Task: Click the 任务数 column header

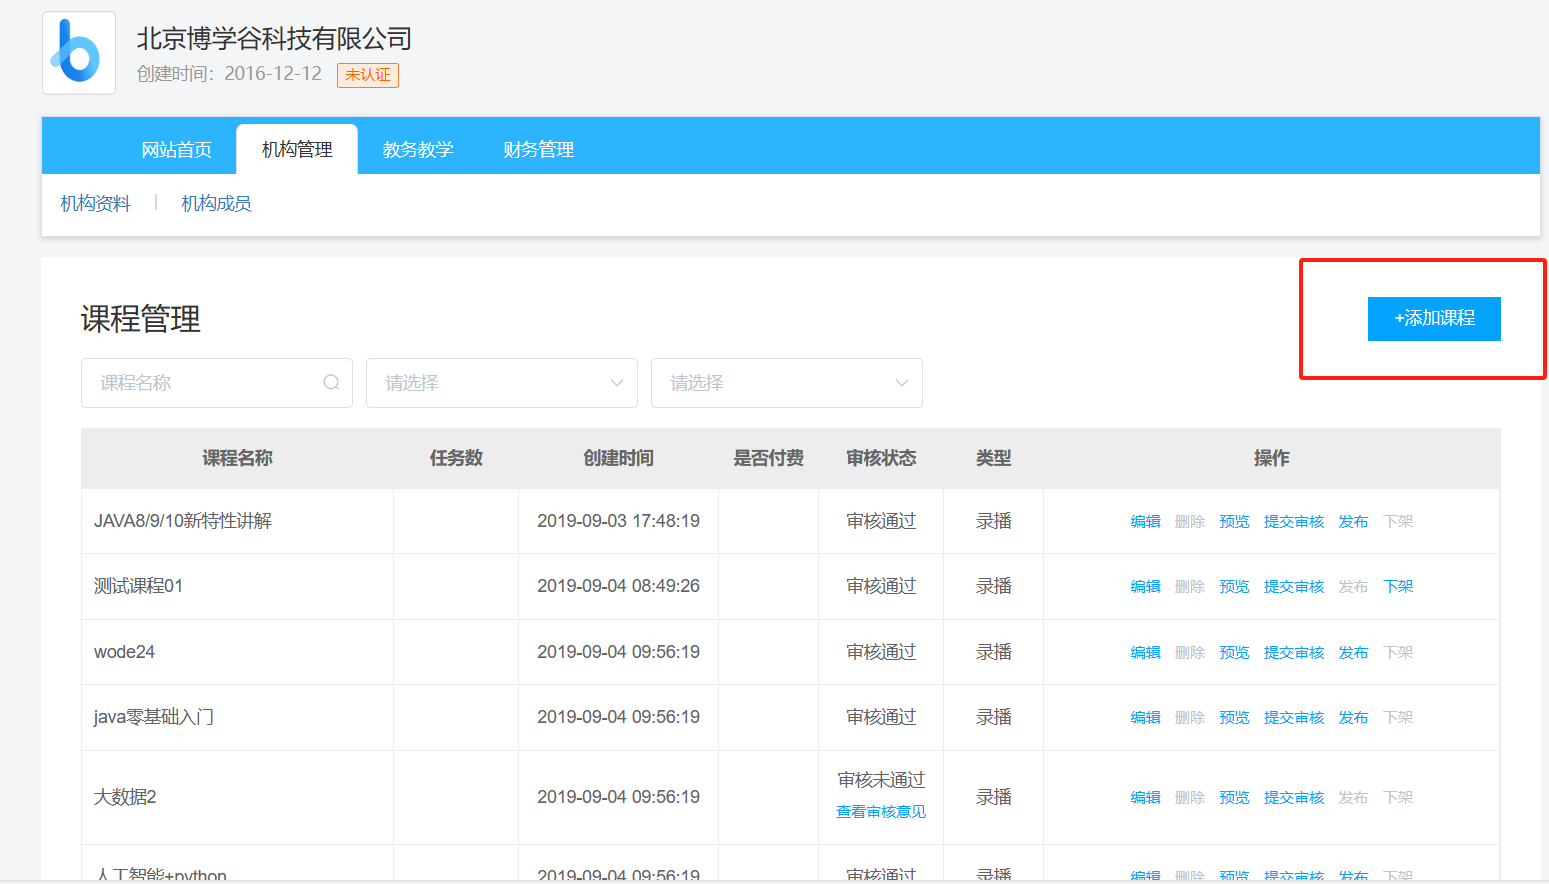Action: 456,458
